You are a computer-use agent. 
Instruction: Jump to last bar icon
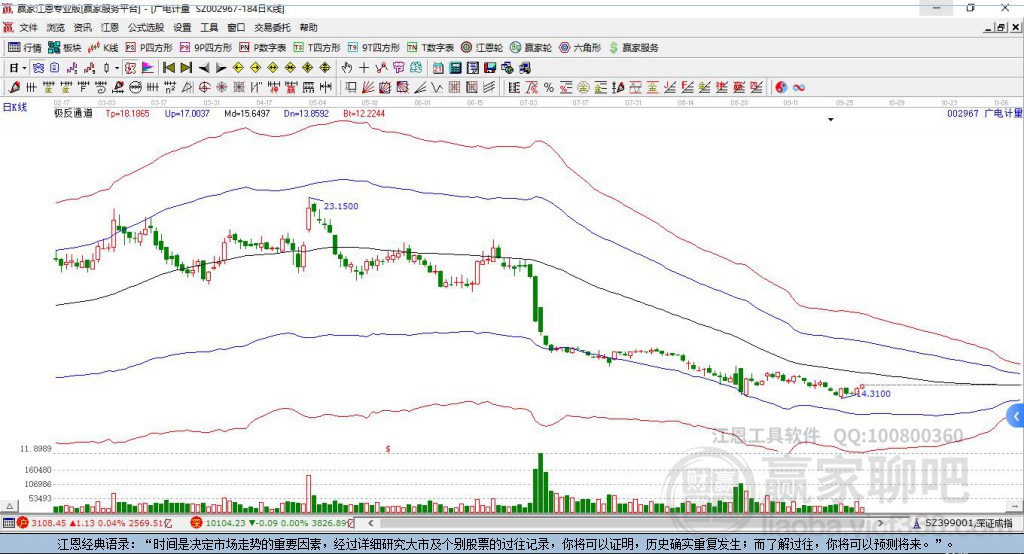point(186,68)
